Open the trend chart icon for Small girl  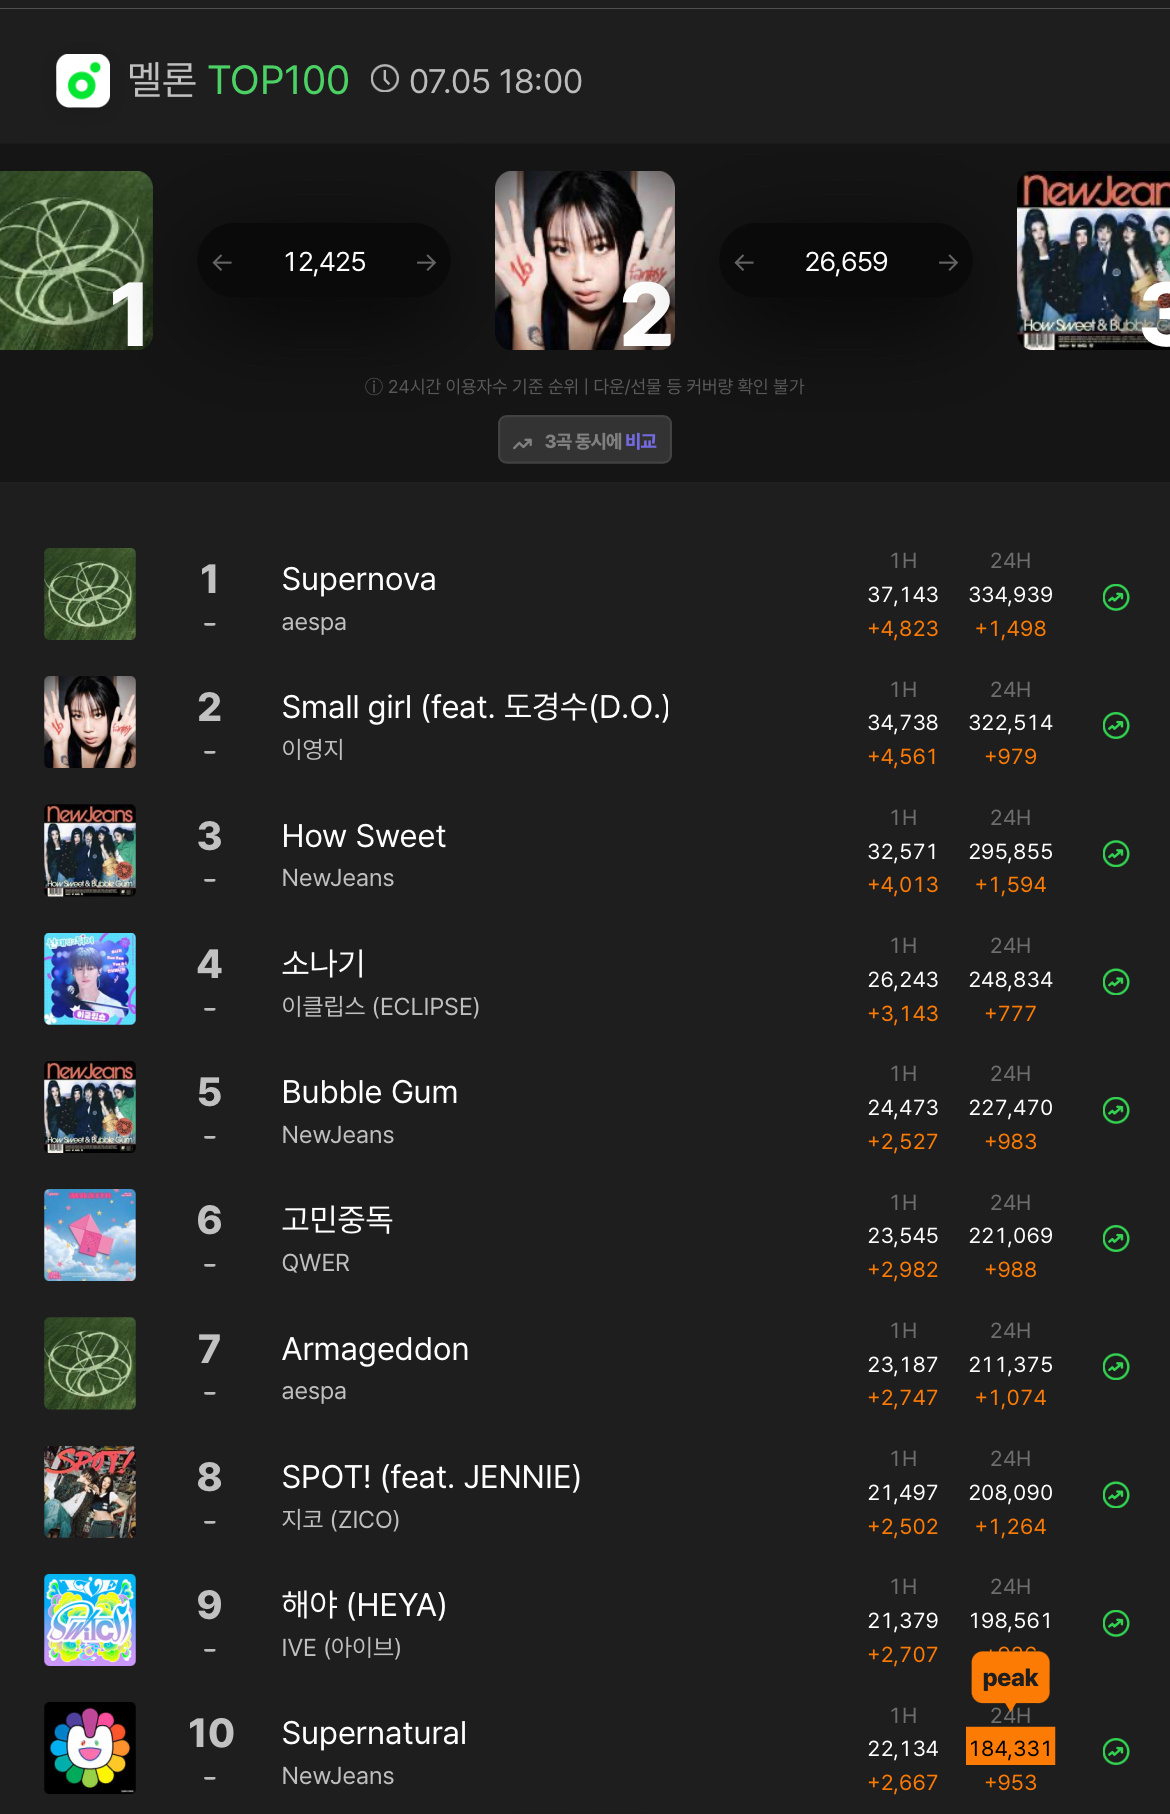[1116, 725]
